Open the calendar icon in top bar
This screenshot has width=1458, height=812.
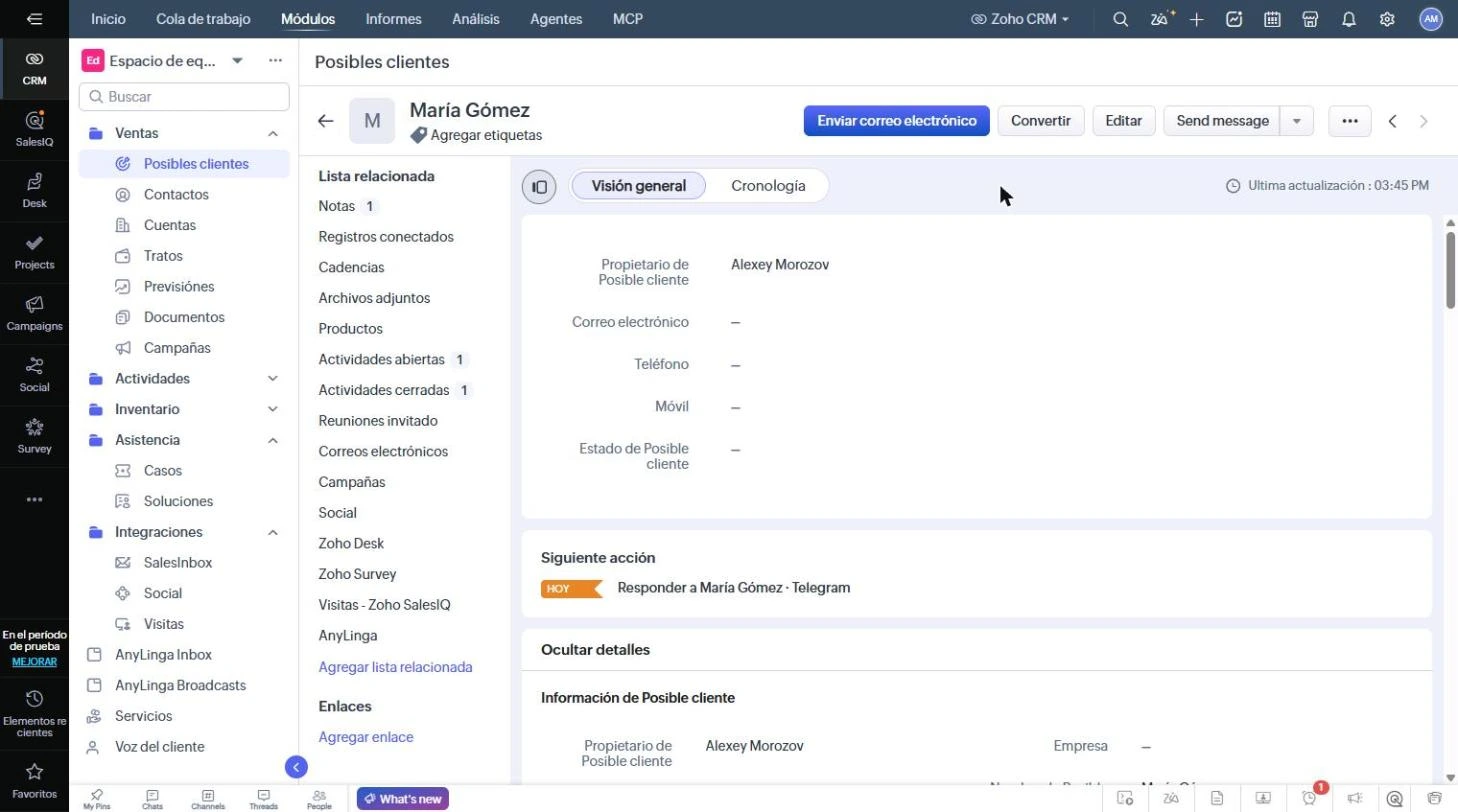[1272, 19]
